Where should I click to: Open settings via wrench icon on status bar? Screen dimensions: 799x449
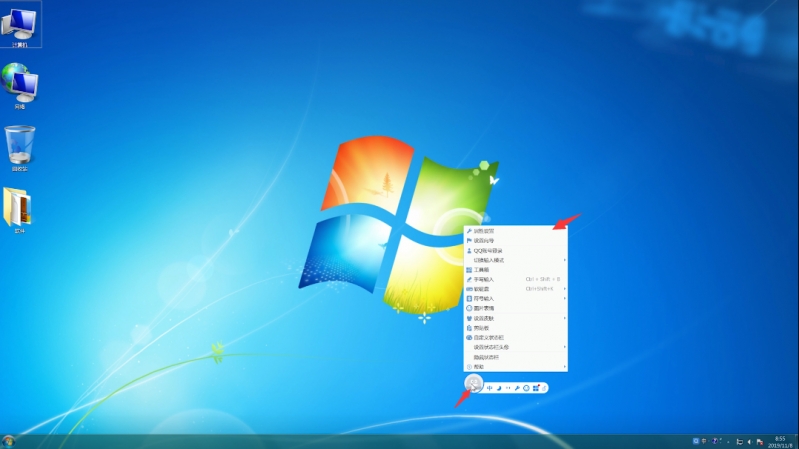click(517, 388)
